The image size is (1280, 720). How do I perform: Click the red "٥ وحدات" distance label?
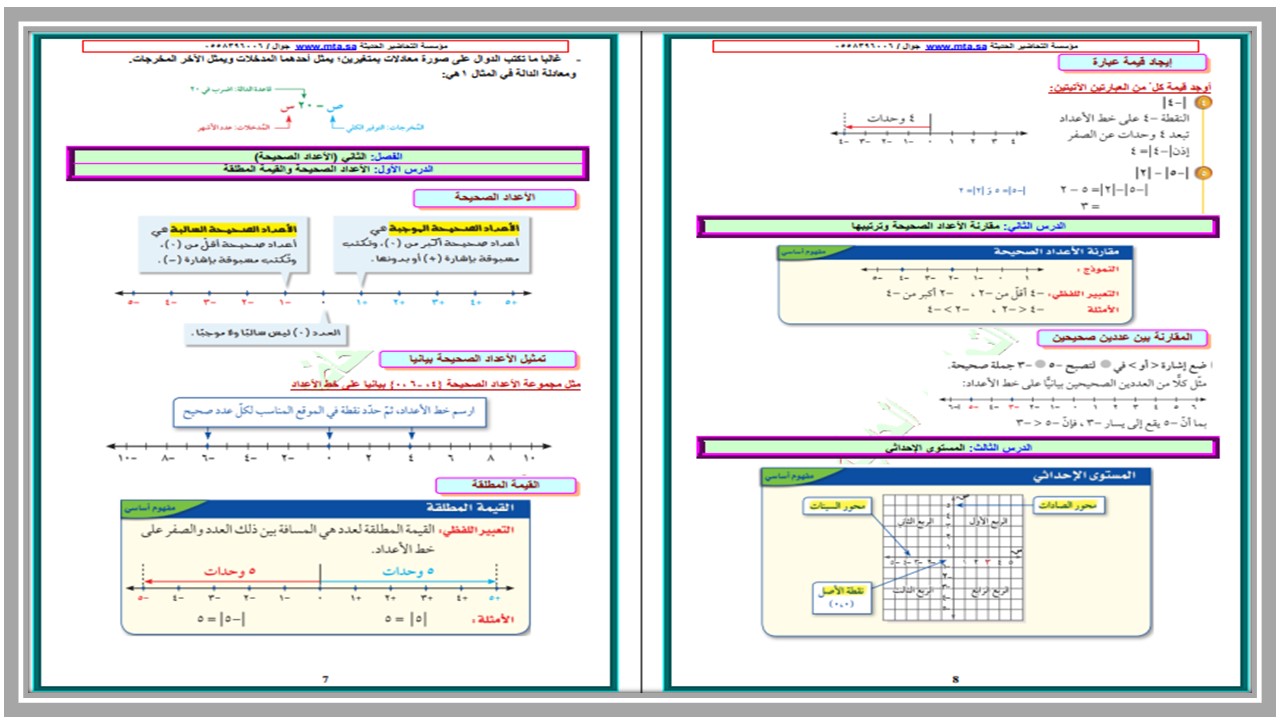230,571
